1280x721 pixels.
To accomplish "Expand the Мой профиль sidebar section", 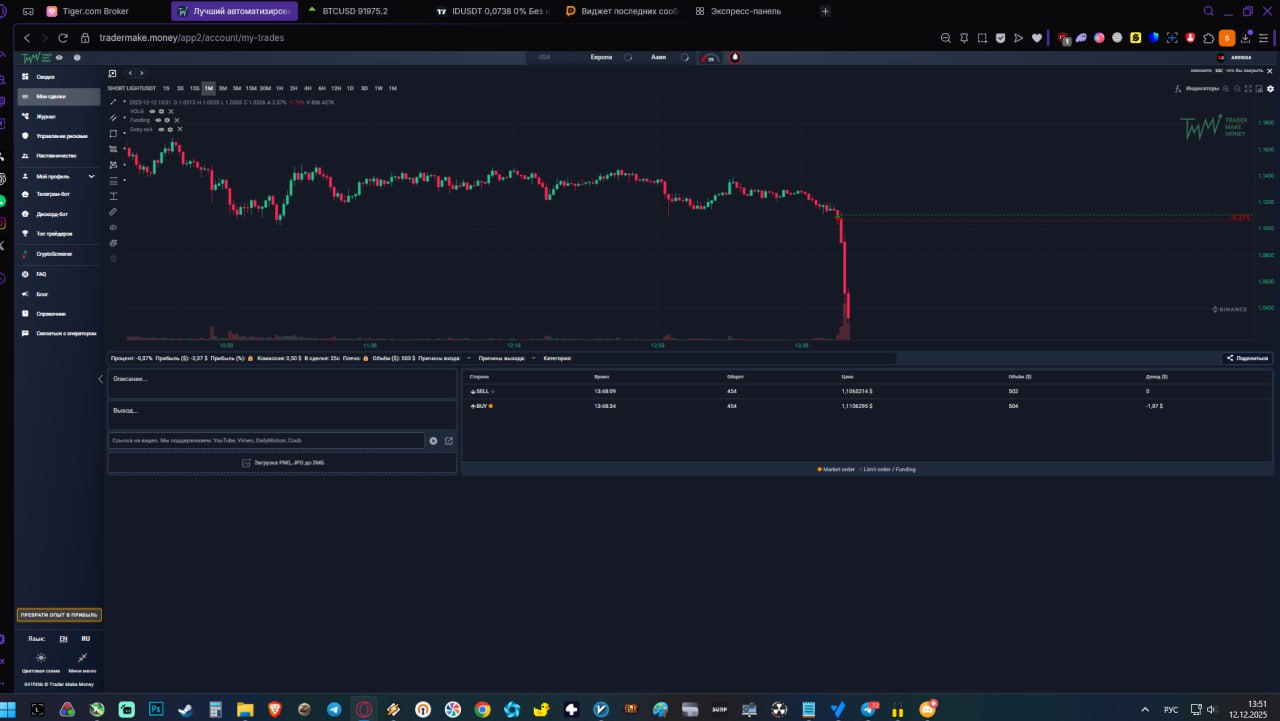I will click(x=91, y=176).
